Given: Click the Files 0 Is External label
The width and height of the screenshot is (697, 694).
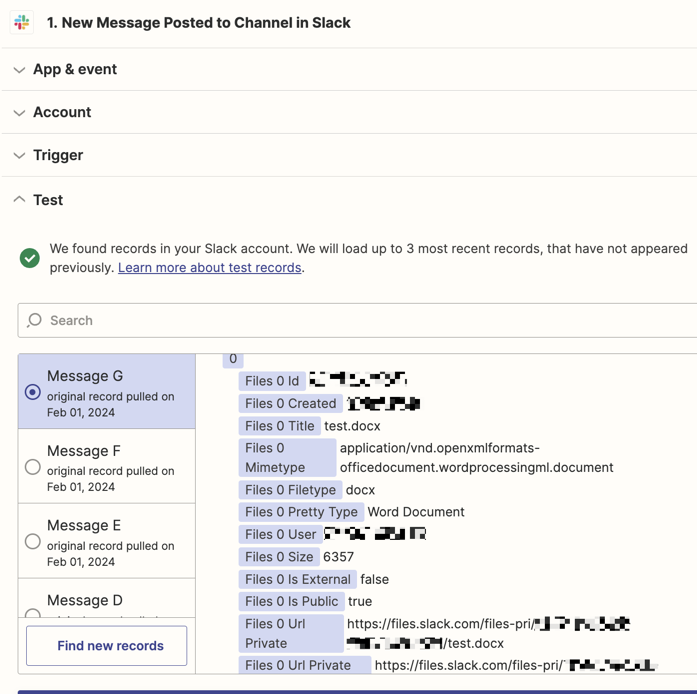Looking at the screenshot, I should (298, 579).
